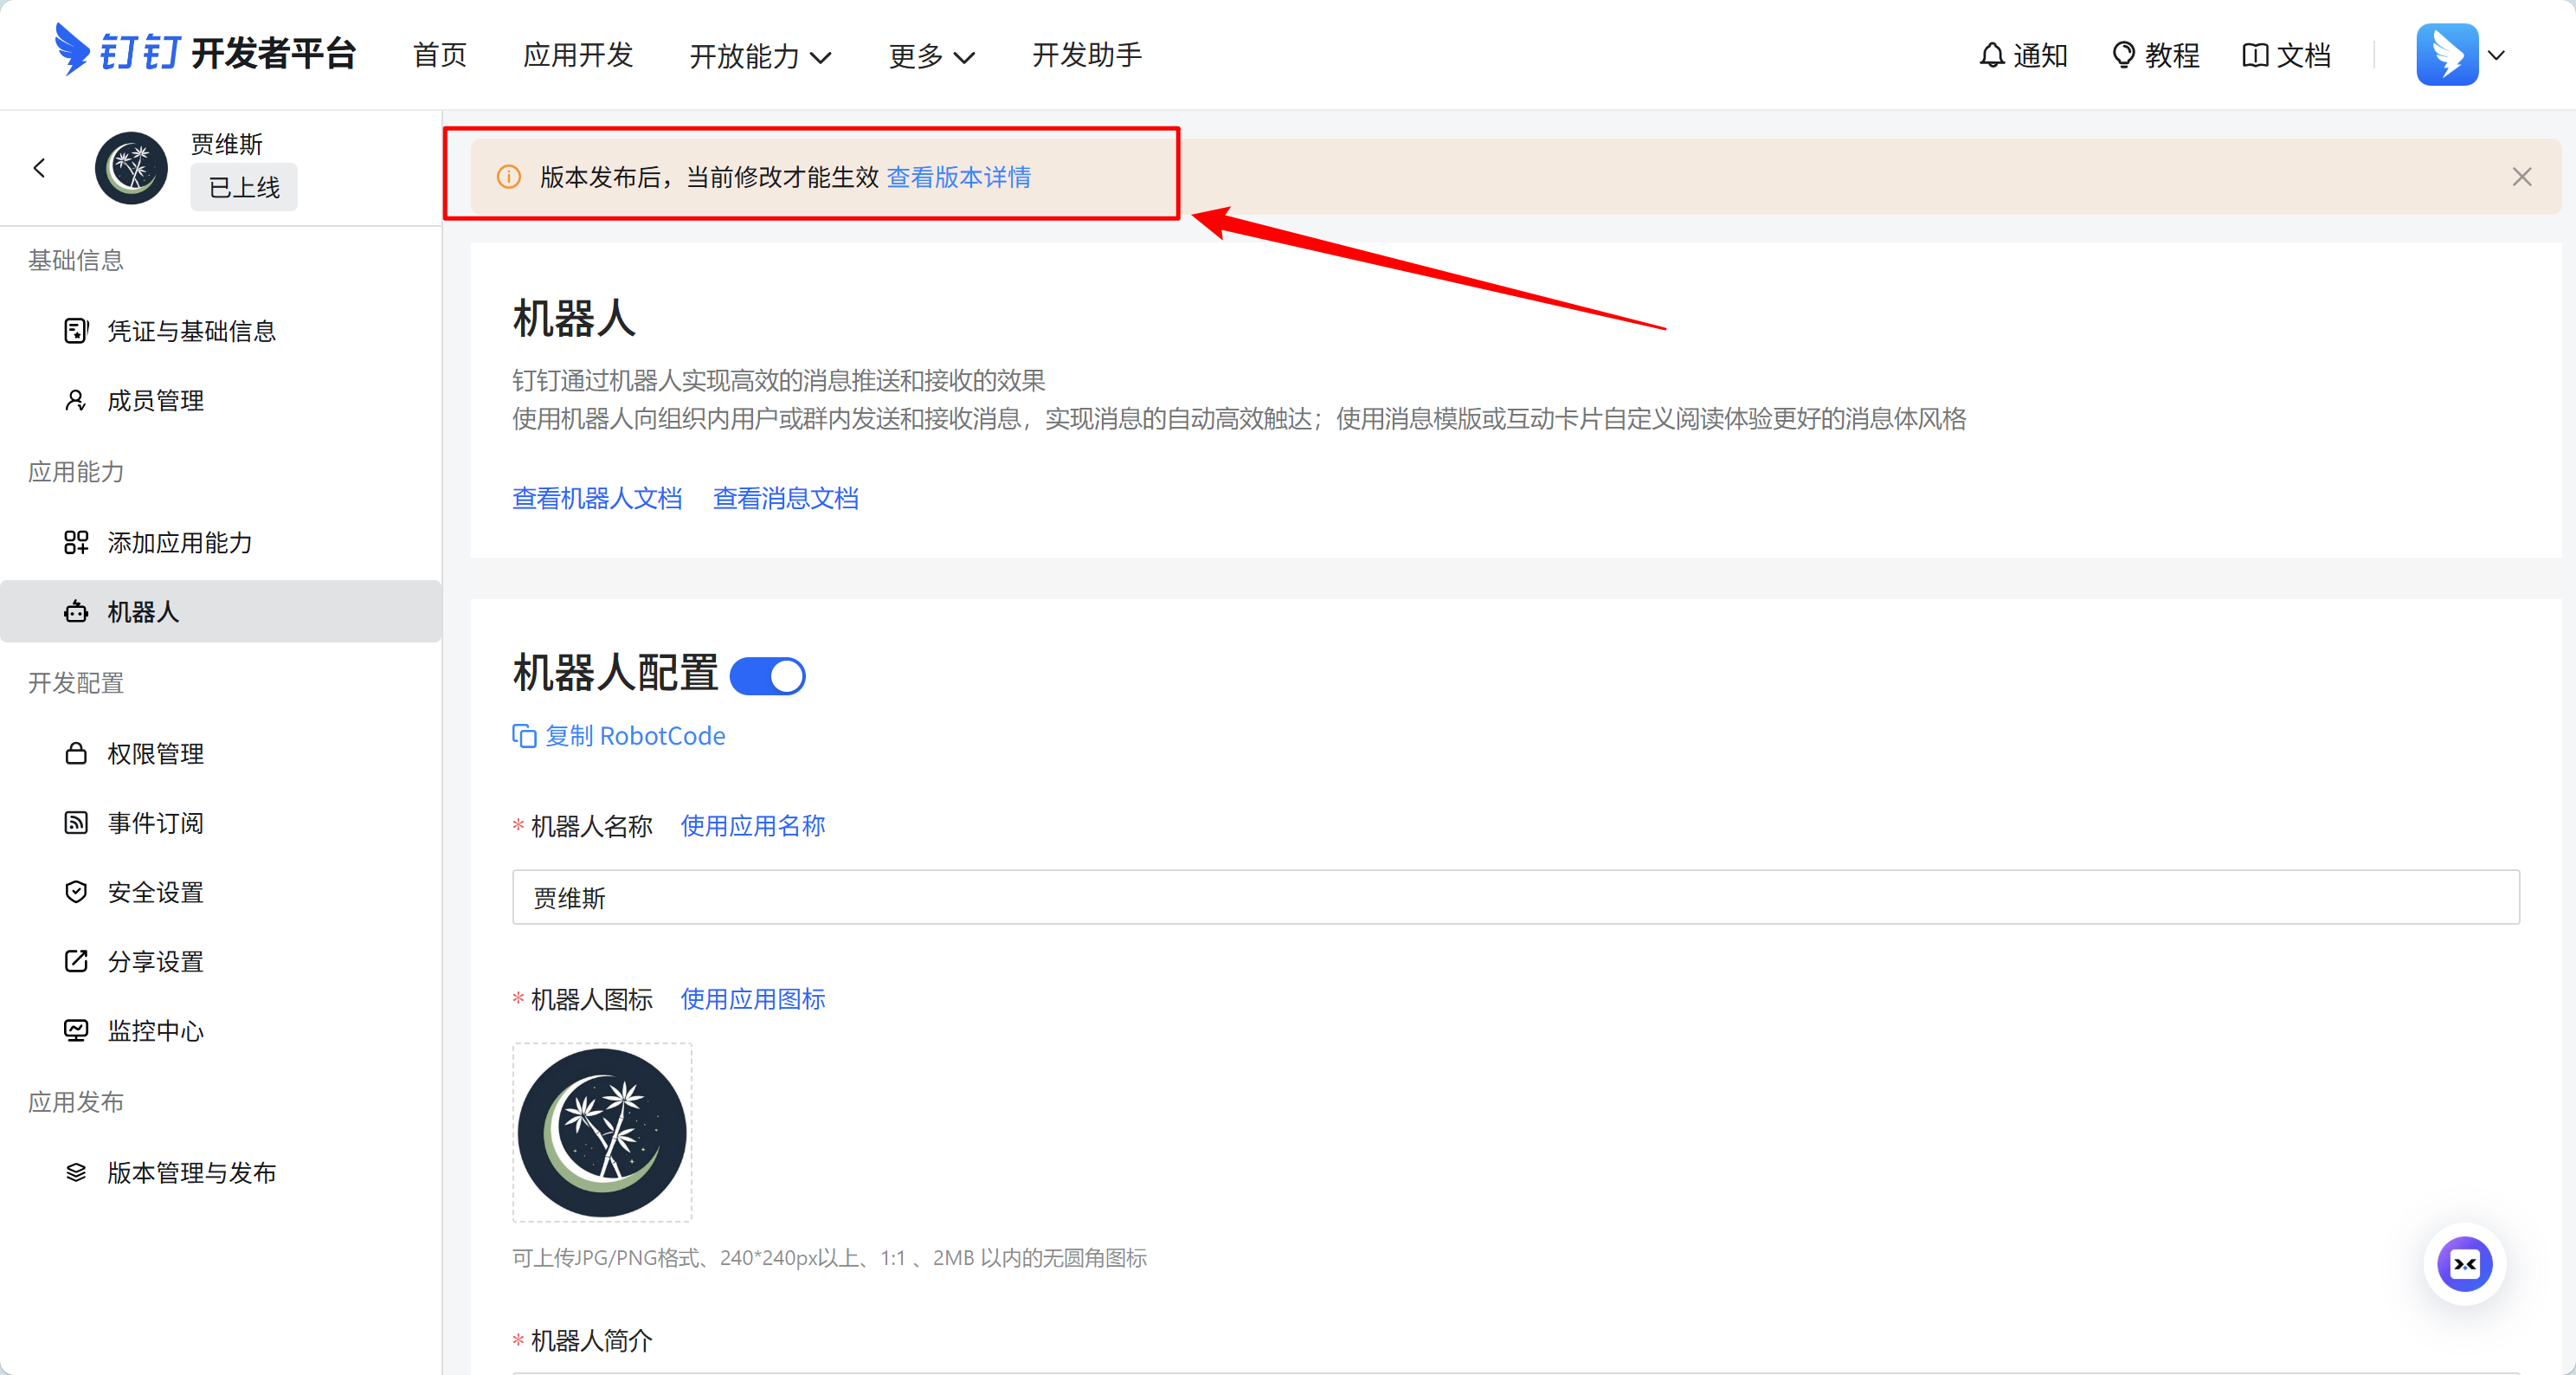Screen dimensions: 2576x1375
Task: Click the copy RobotCode icon
Action: pos(524,736)
